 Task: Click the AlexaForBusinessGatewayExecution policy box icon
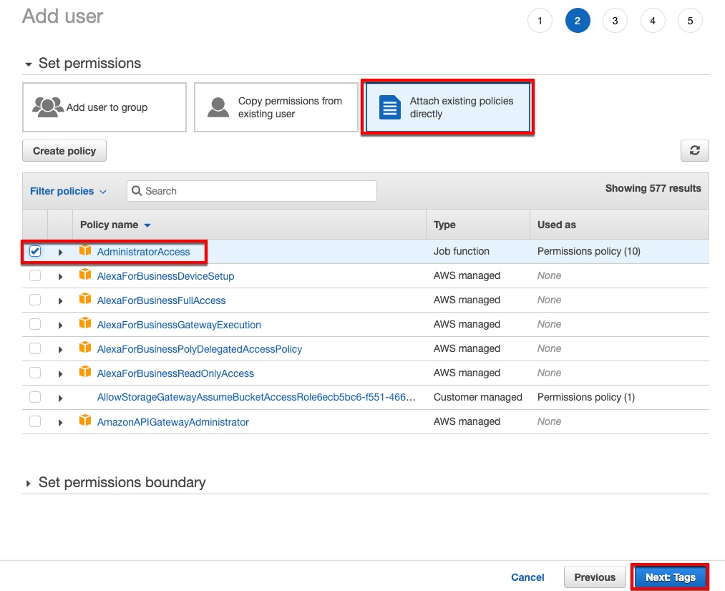pyautogui.click(x=85, y=323)
